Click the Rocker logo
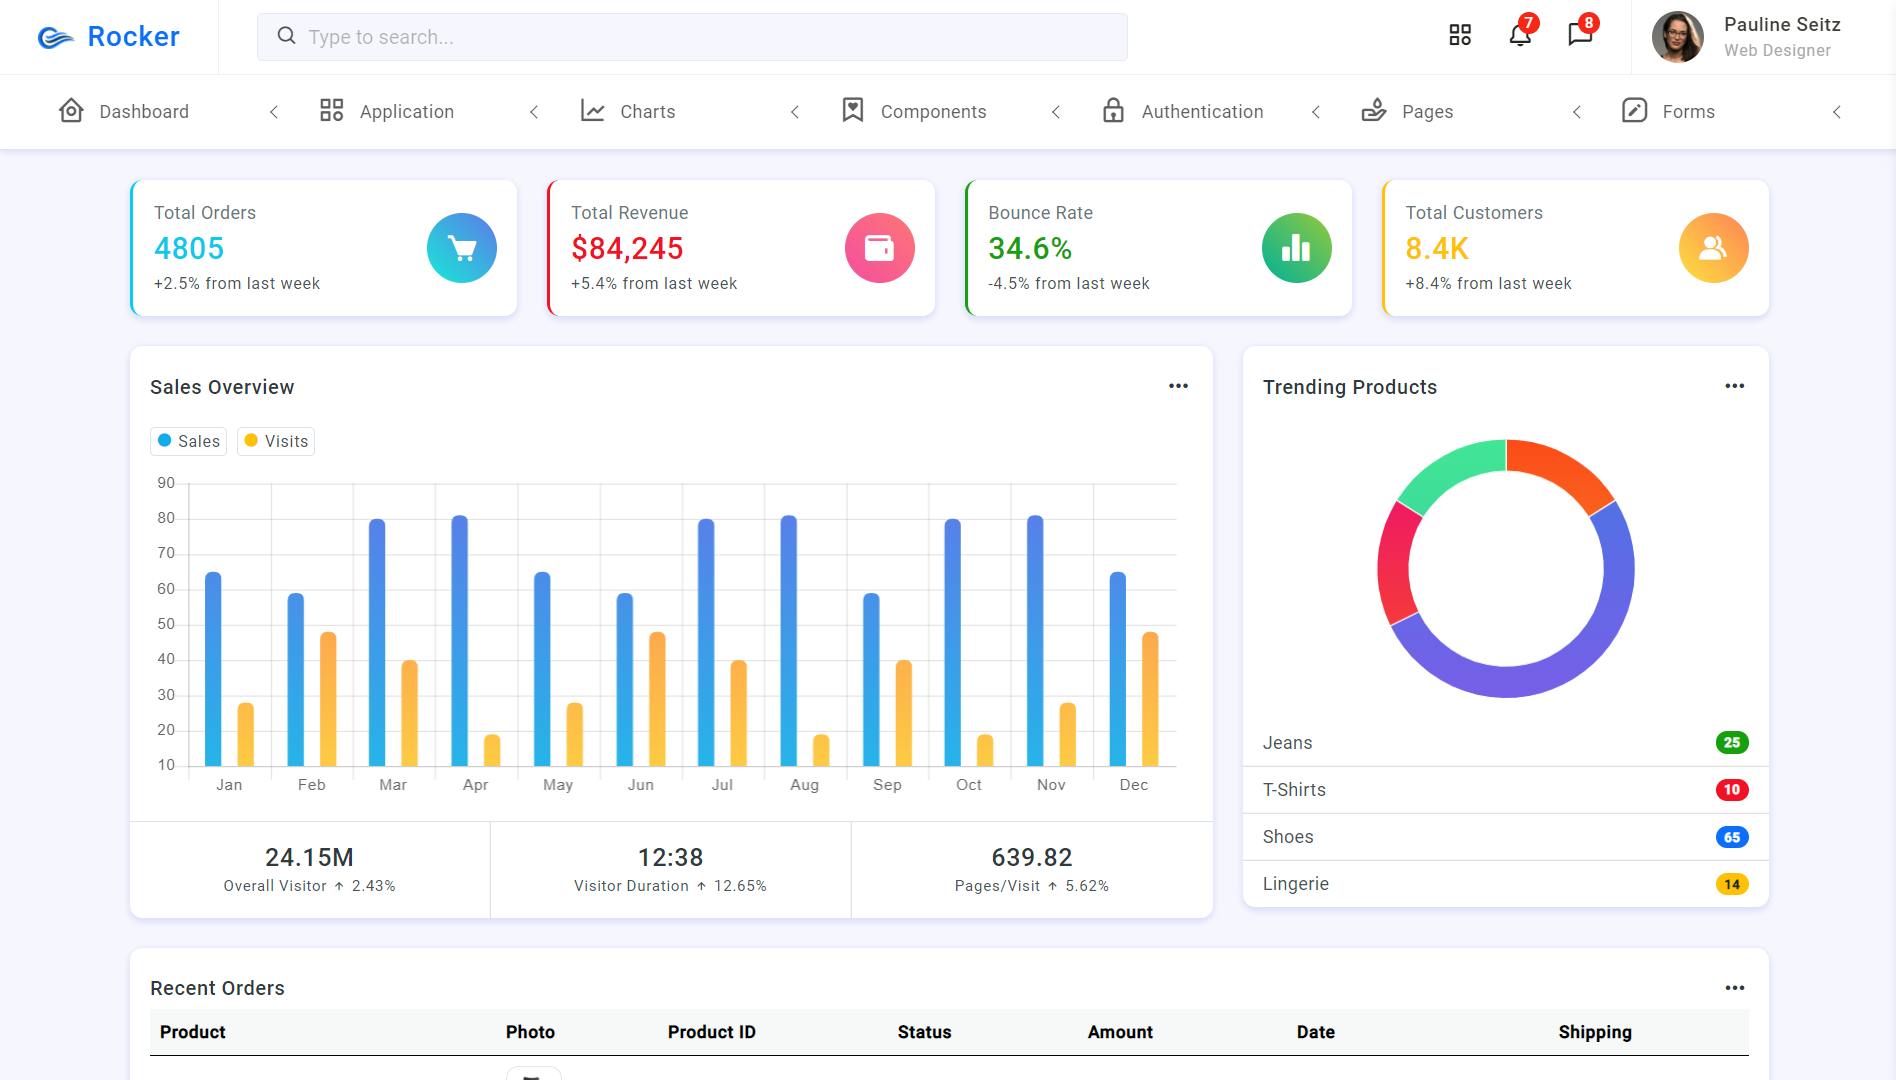This screenshot has height=1080, width=1896. [108, 37]
